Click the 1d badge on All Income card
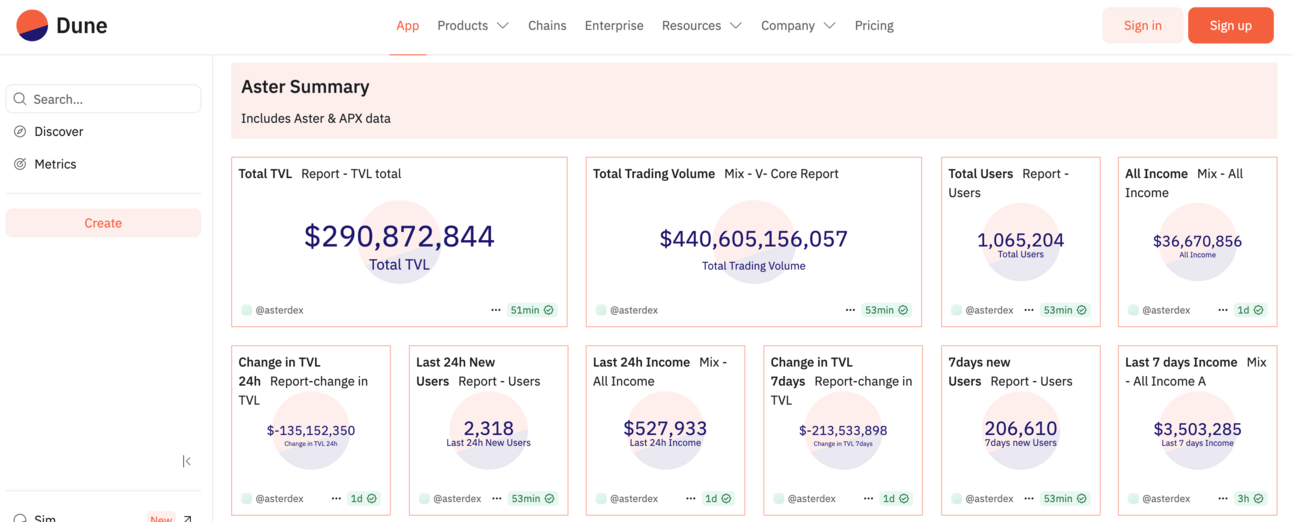This screenshot has width=1292, height=522. point(1251,310)
